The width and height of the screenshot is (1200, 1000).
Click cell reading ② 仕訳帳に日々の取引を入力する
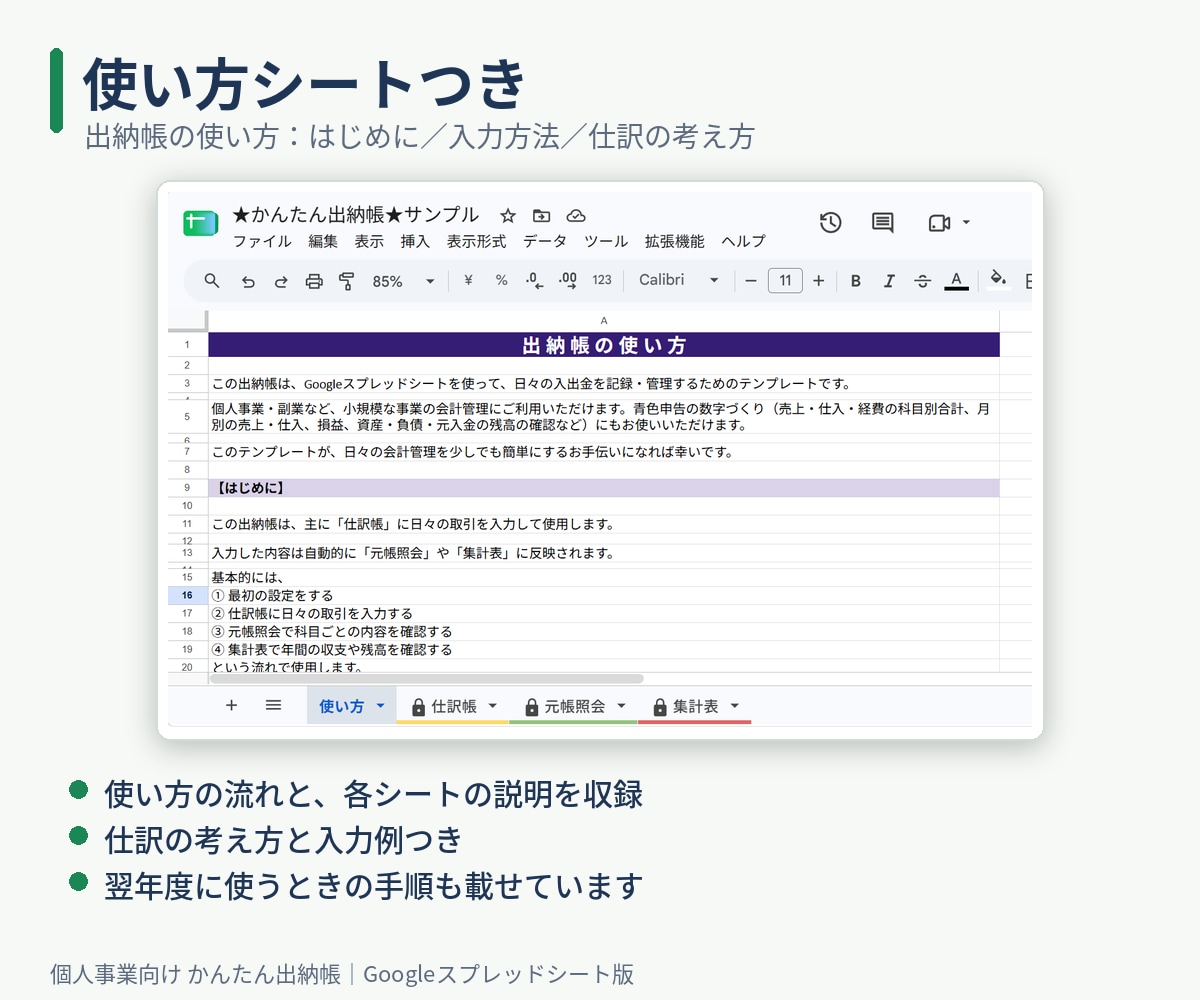coord(604,613)
